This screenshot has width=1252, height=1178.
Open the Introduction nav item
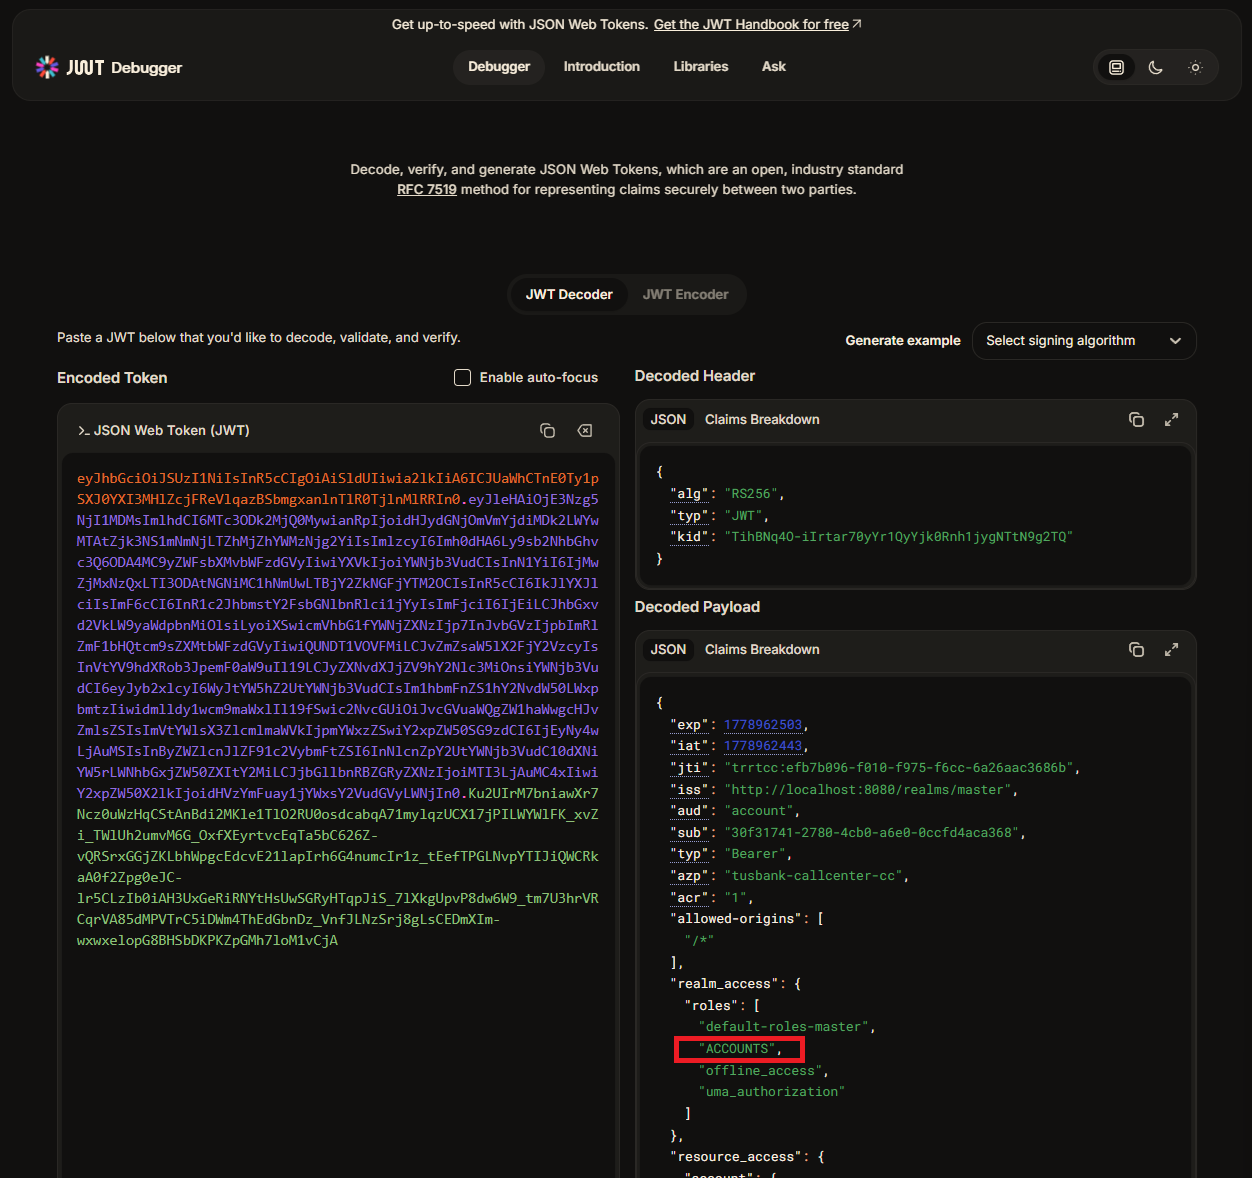(601, 67)
